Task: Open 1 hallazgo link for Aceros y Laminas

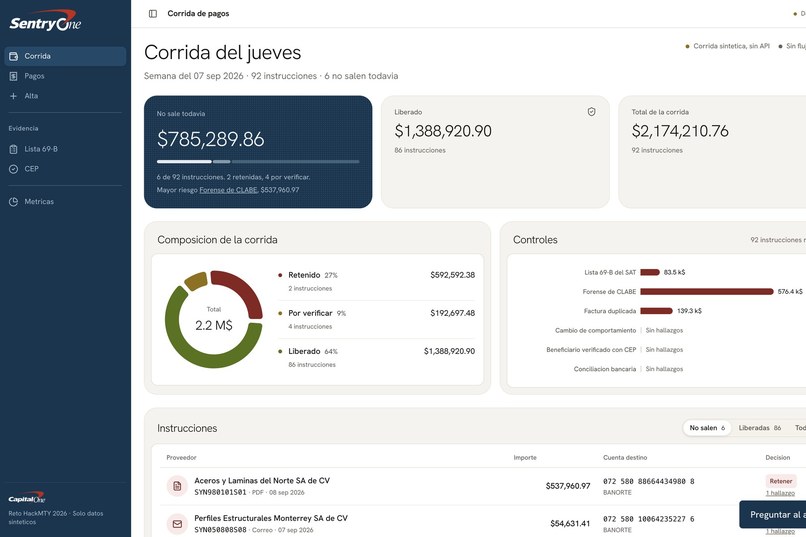Action: point(780,493)
